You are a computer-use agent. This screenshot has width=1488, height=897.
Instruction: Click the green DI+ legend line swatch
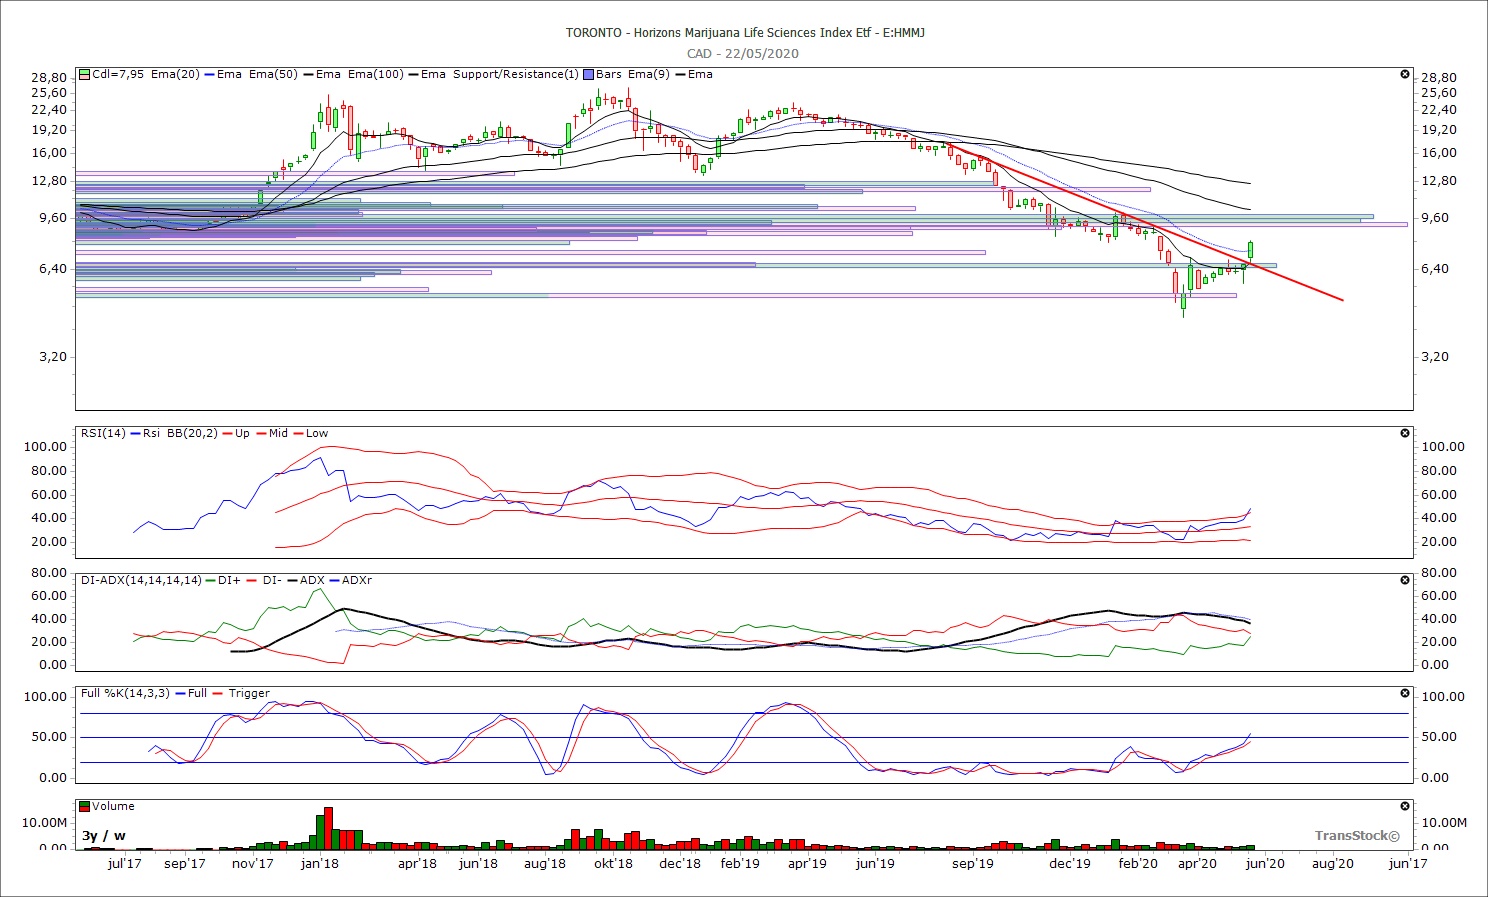(x=209, y=580)
